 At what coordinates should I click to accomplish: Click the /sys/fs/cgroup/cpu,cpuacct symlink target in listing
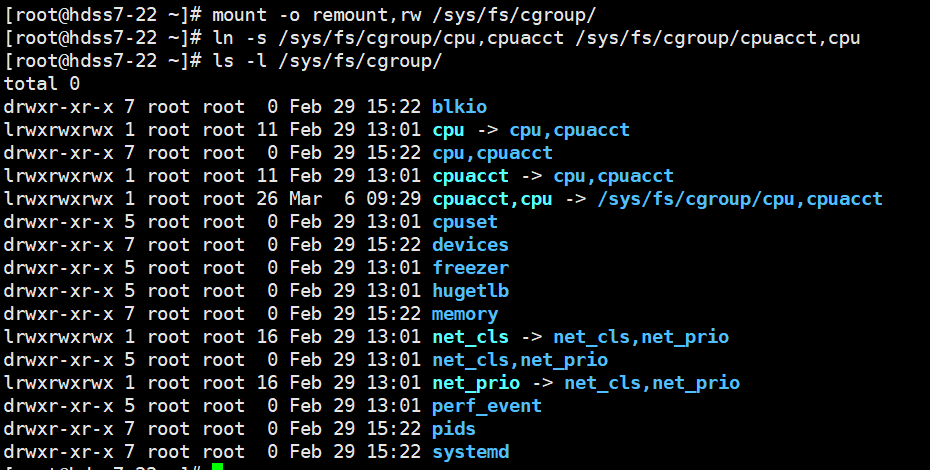(x=740, y=199)
